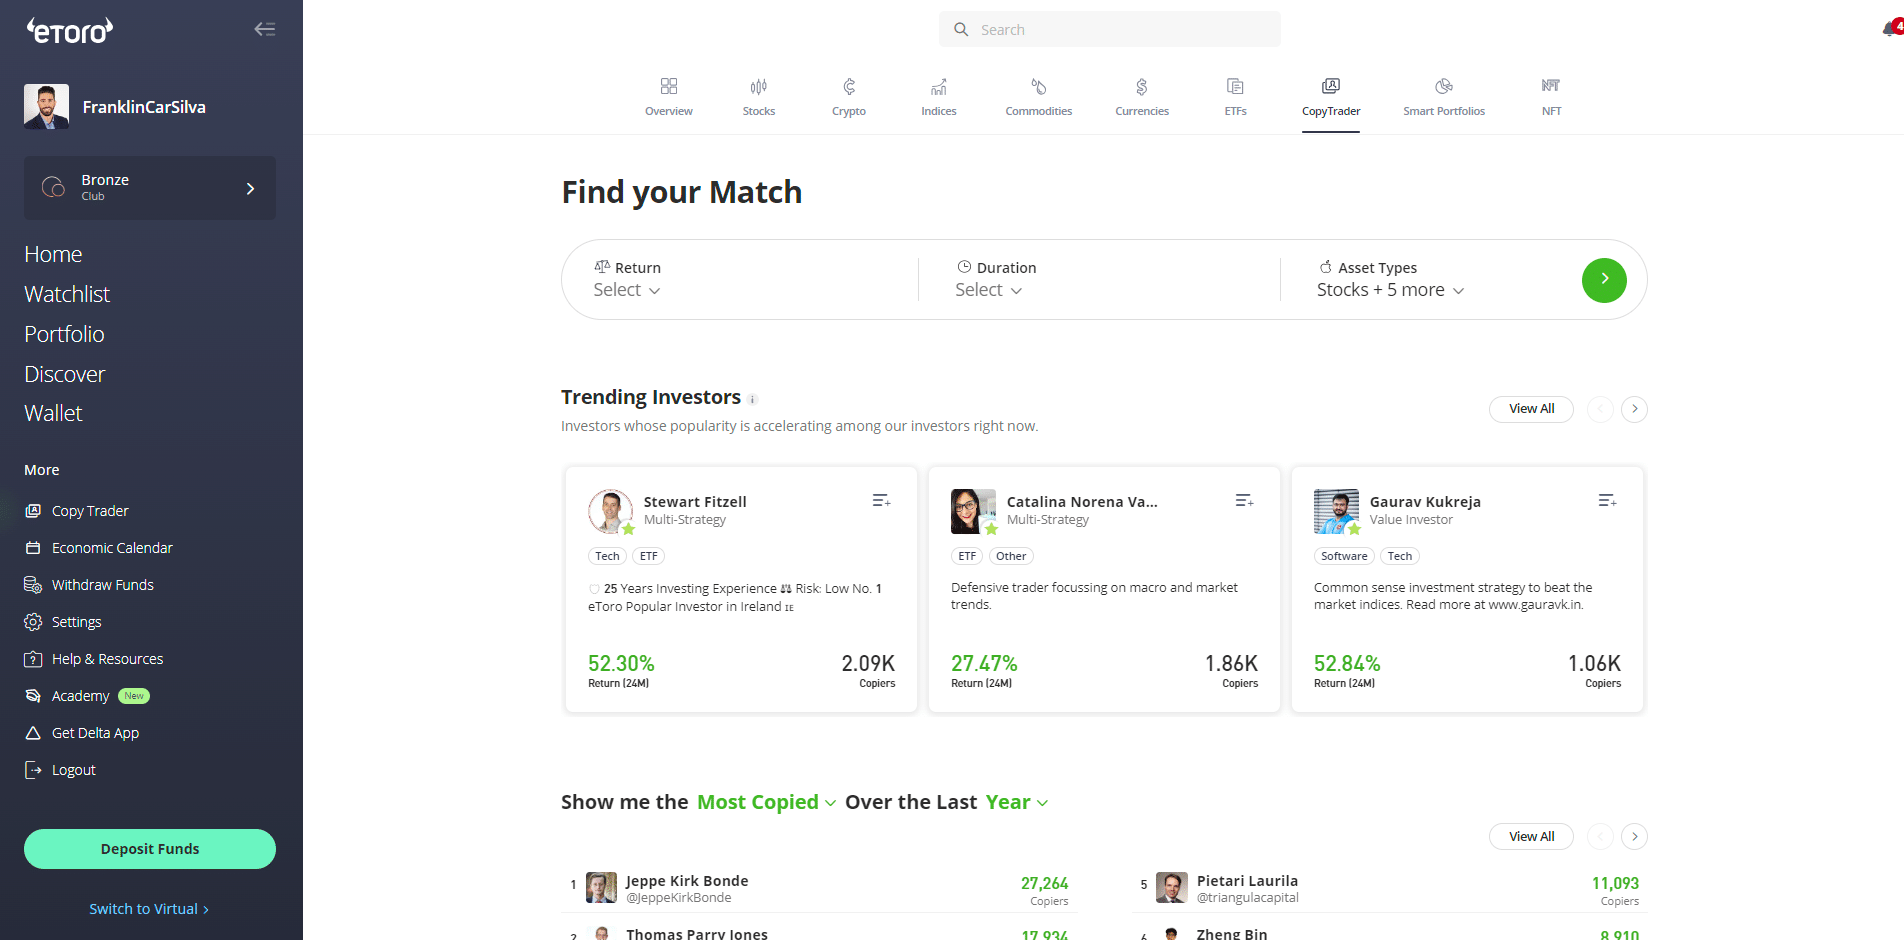Add Gaurav Kukreja to a list via icon
Screen dimensions: 1904x940
click(x=1607, y=500)
